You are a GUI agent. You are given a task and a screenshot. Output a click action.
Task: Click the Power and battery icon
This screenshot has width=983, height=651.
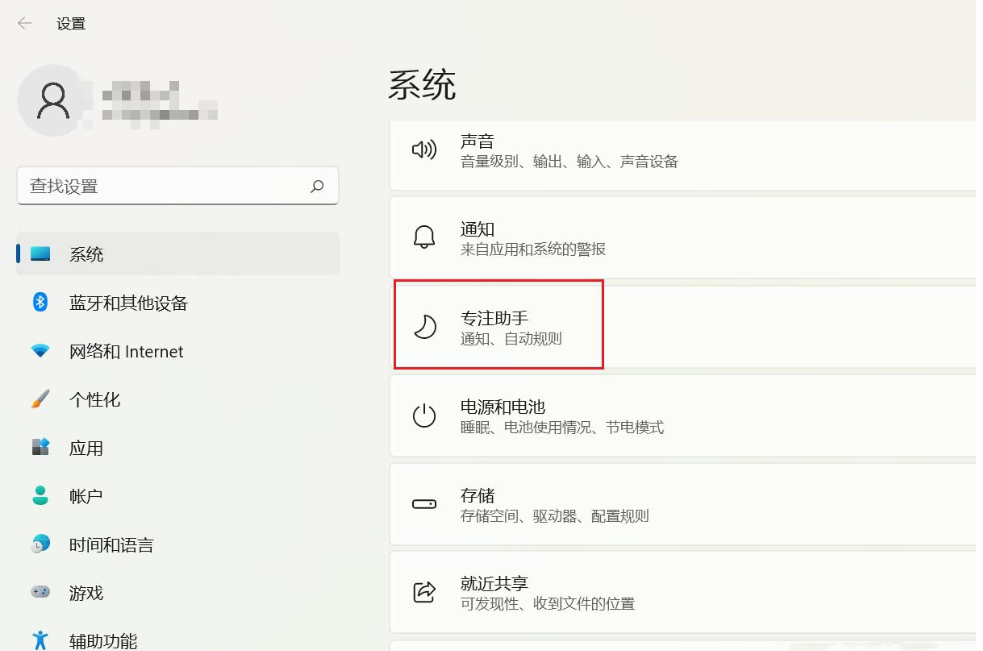click(x=425, y=416)
